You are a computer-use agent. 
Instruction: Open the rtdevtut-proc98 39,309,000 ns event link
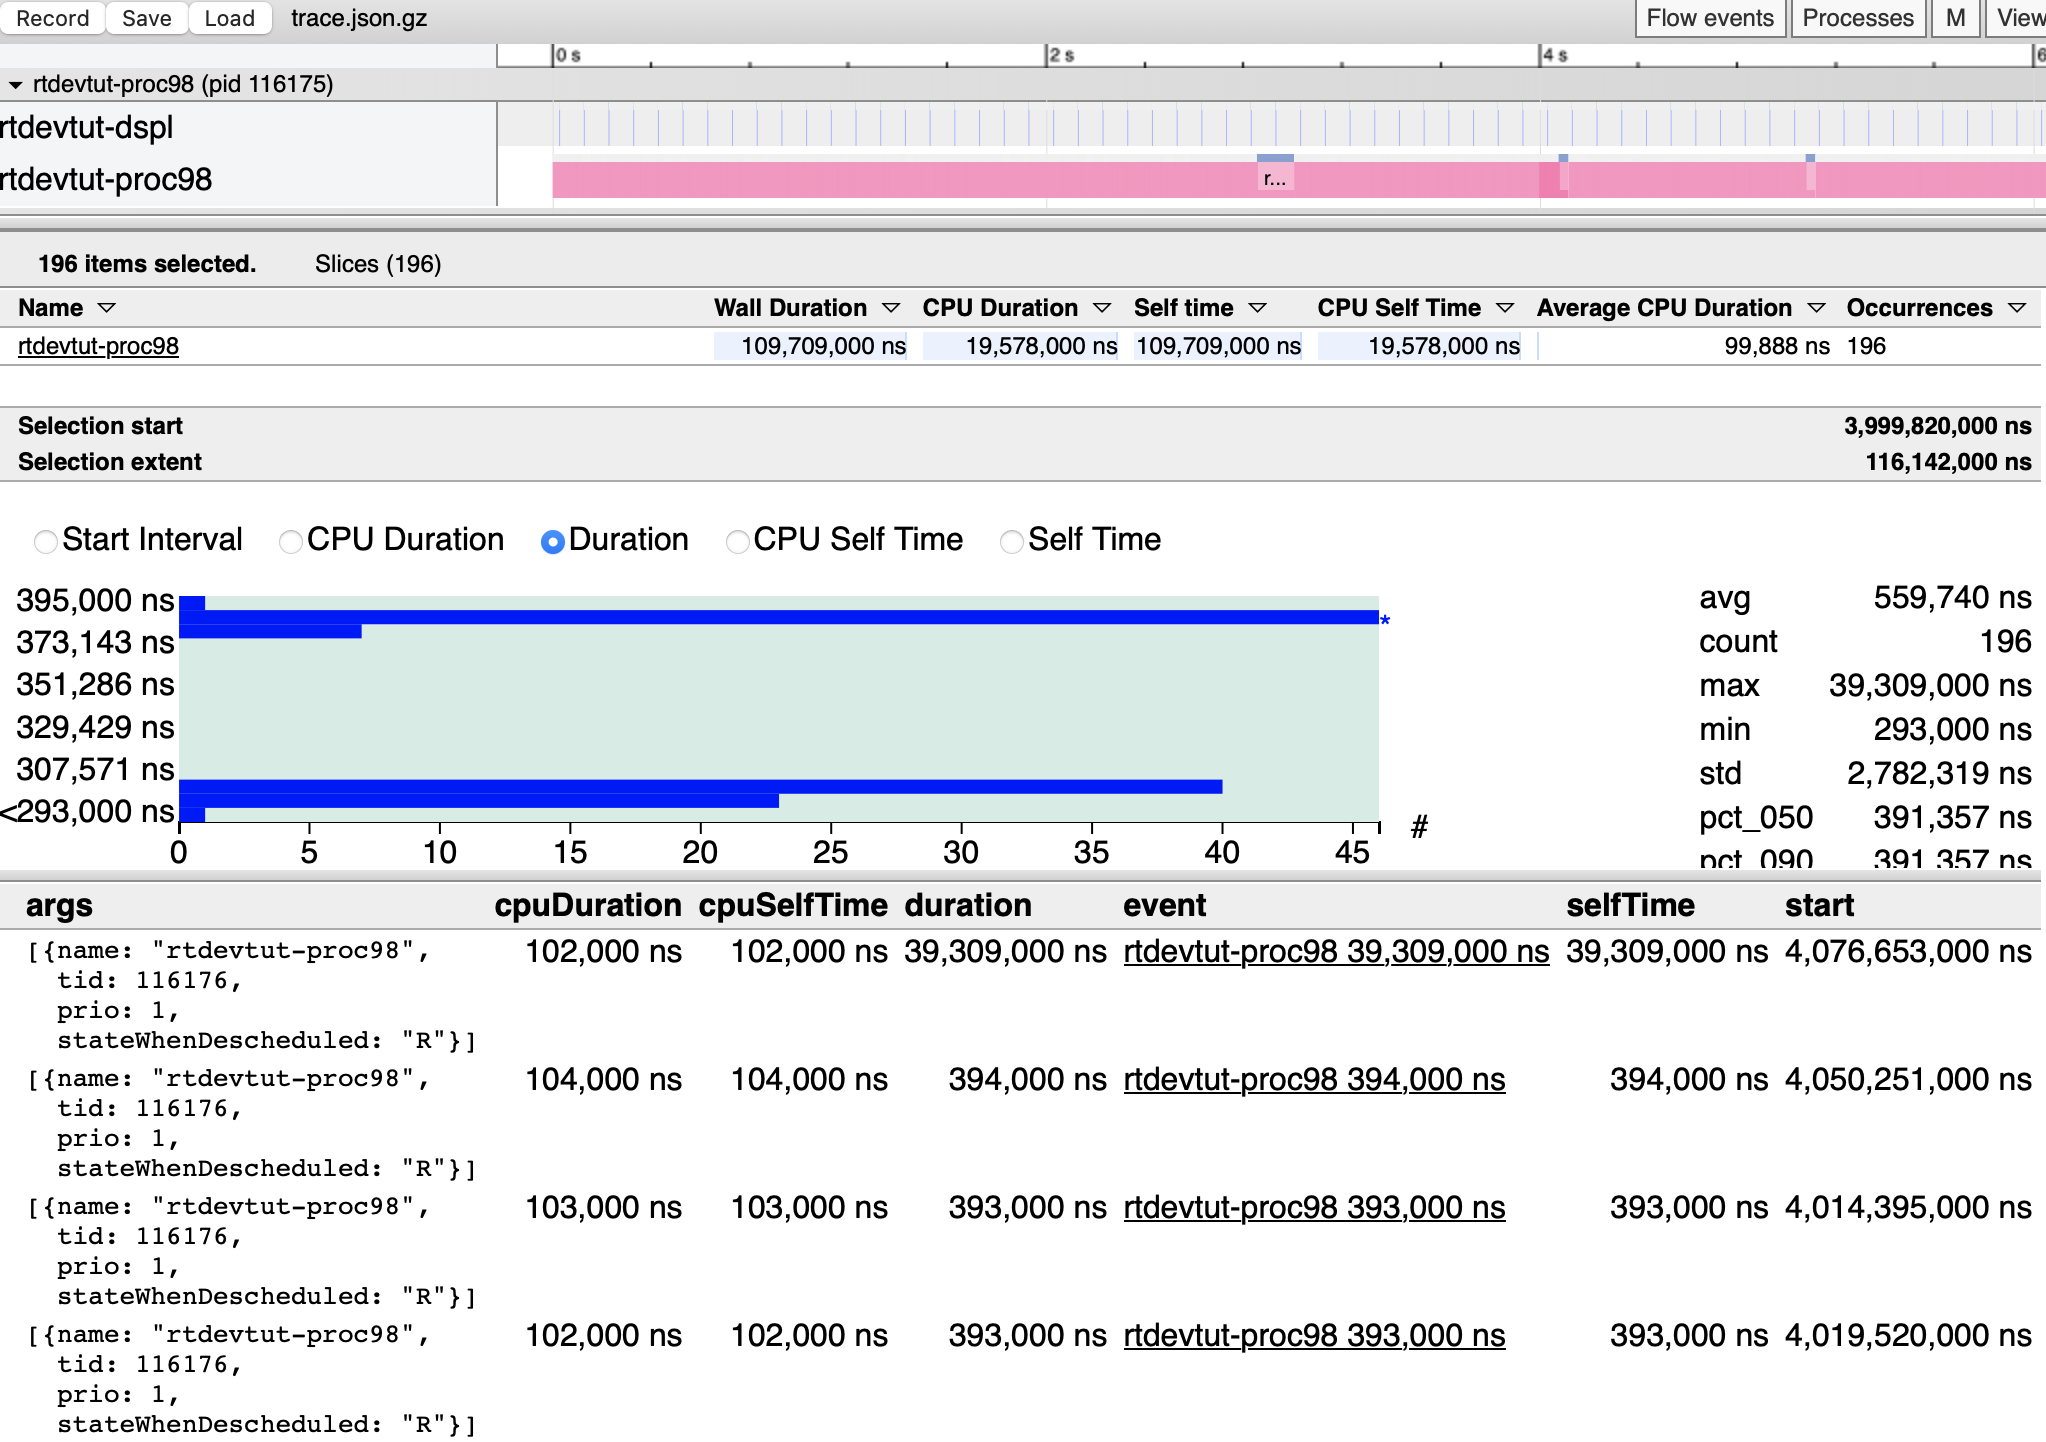(1336, 951)
